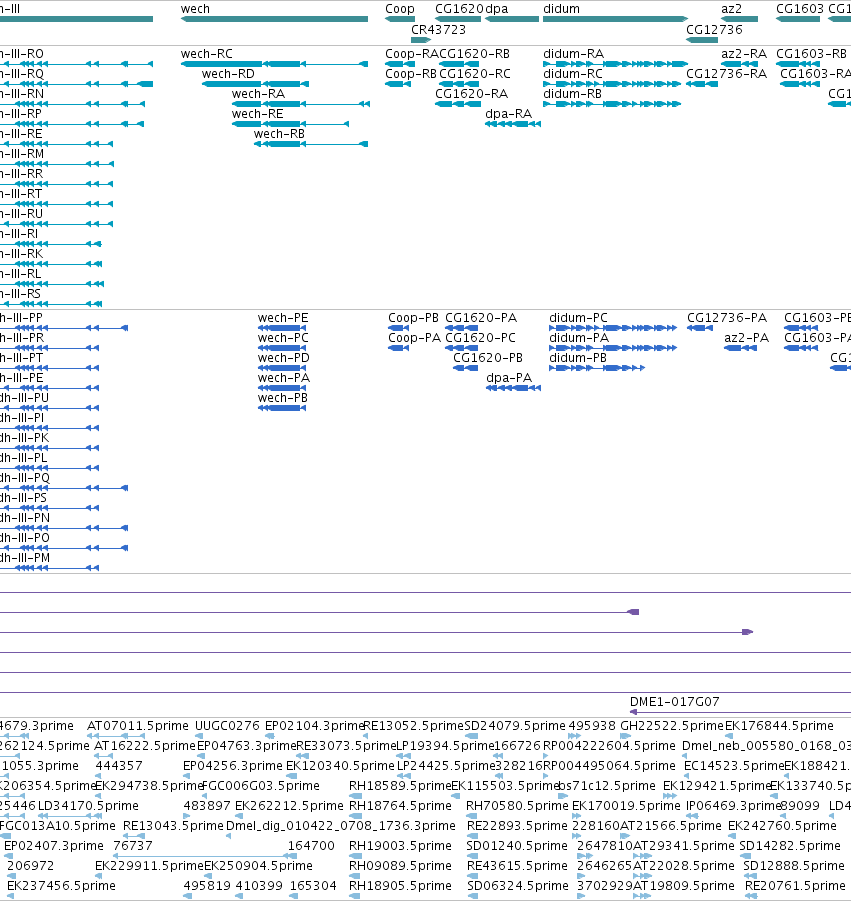The width and height of the screenshot is (851, 901).
Task: Open the wech-PD protein label
Action: tap(283, 357)
